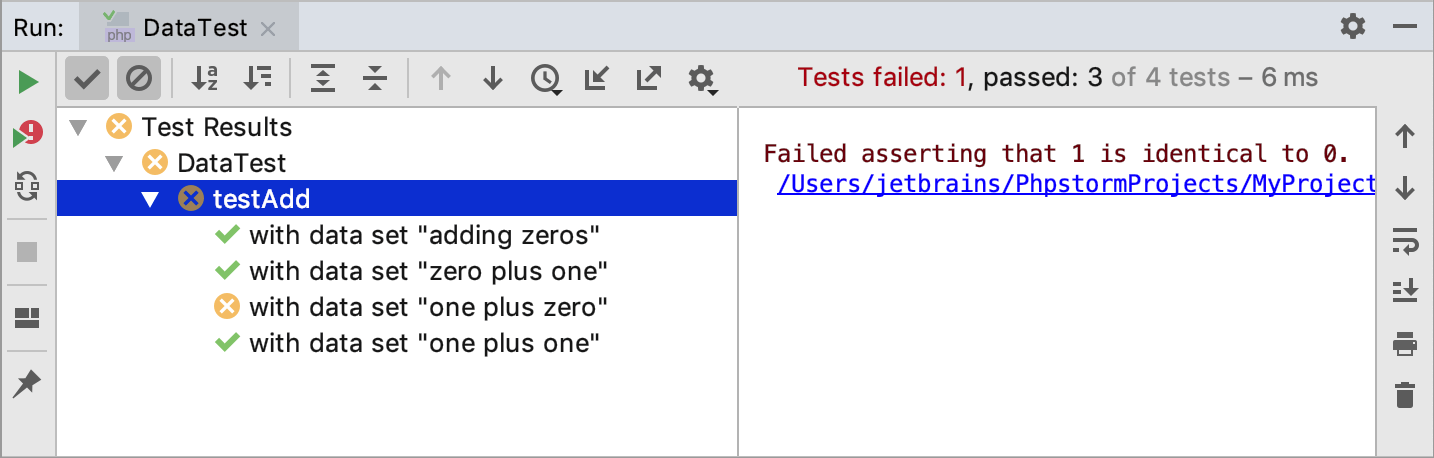The width and height of the screenshot is (1434, 458).
Task: Open test runner settings gear dropdown
Action: click(x=703, y=79)
